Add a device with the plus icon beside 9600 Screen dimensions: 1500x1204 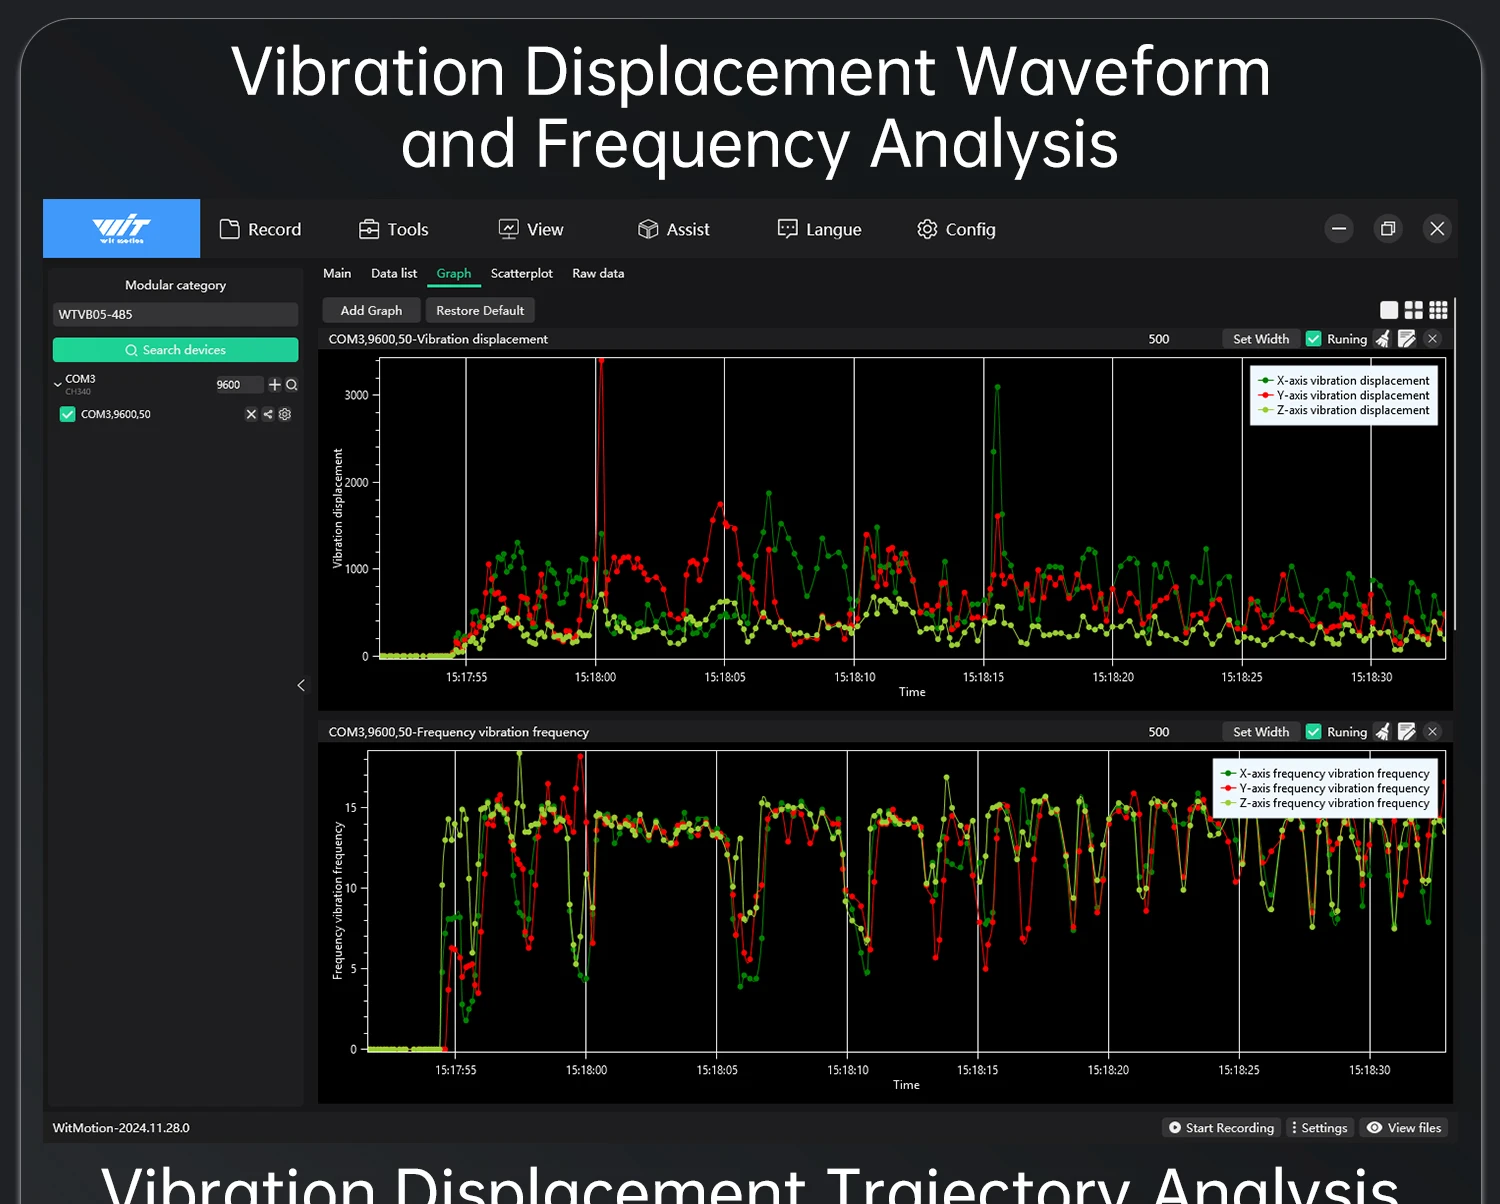(x=275, y=384)
